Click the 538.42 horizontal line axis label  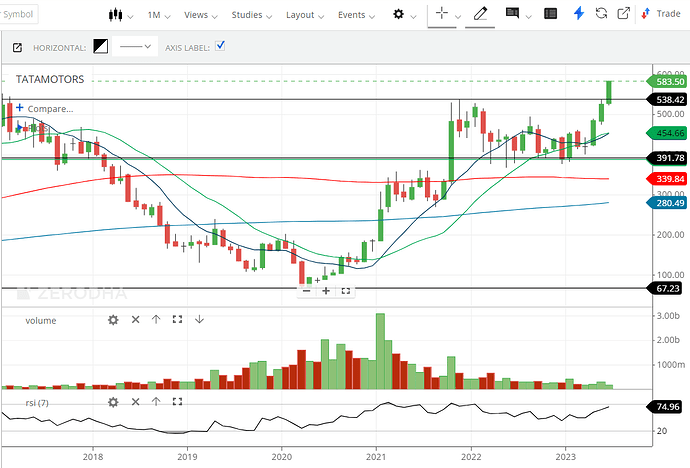(667, 99)
